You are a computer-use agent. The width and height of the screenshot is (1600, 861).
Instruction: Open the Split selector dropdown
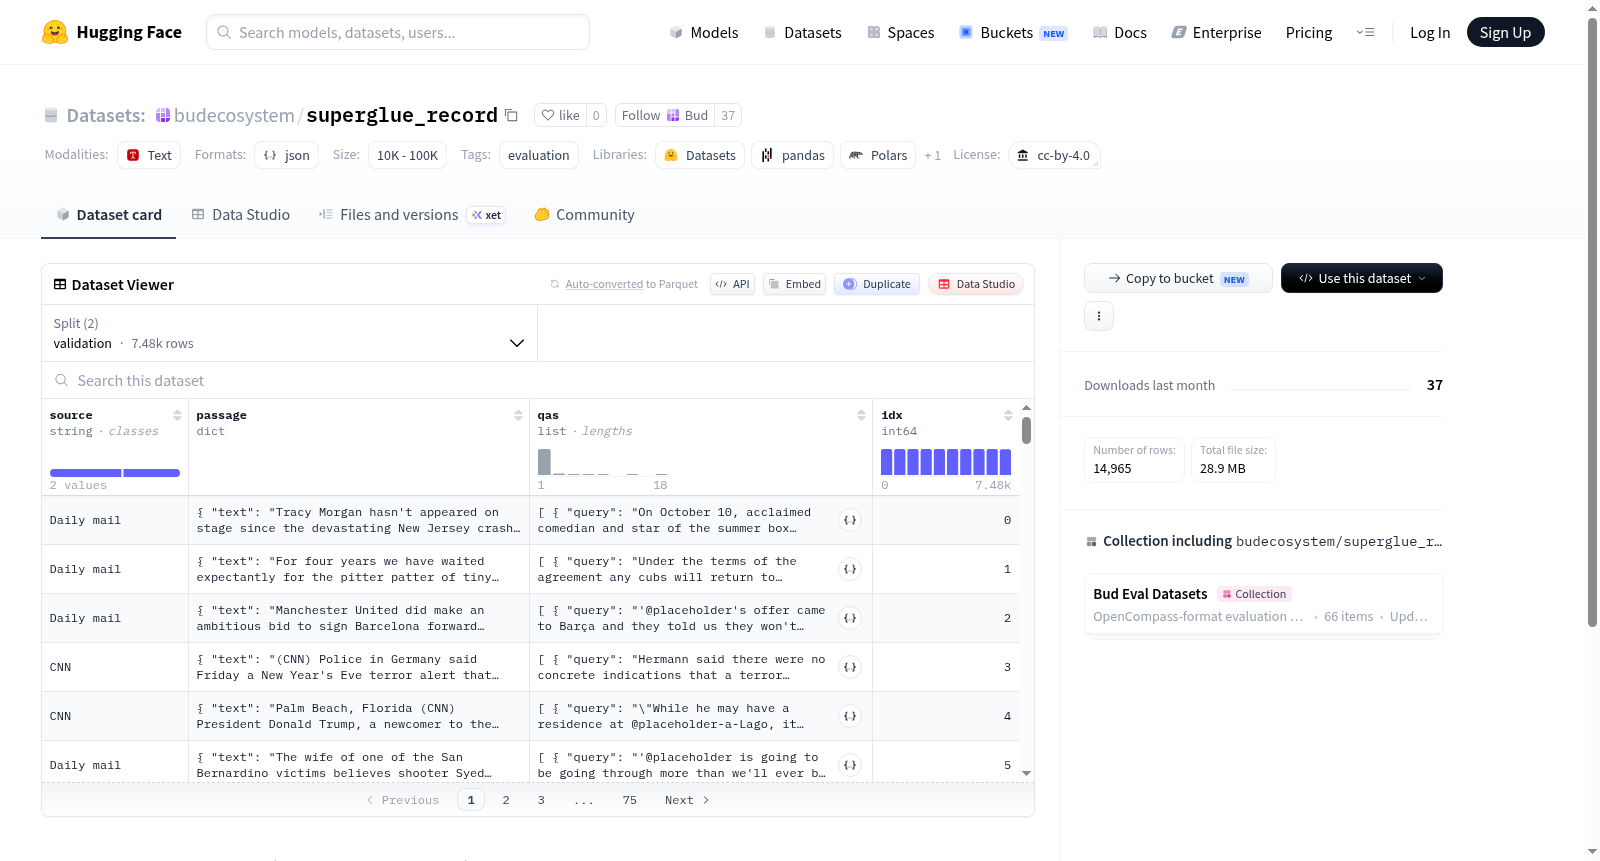coord(289,333)
